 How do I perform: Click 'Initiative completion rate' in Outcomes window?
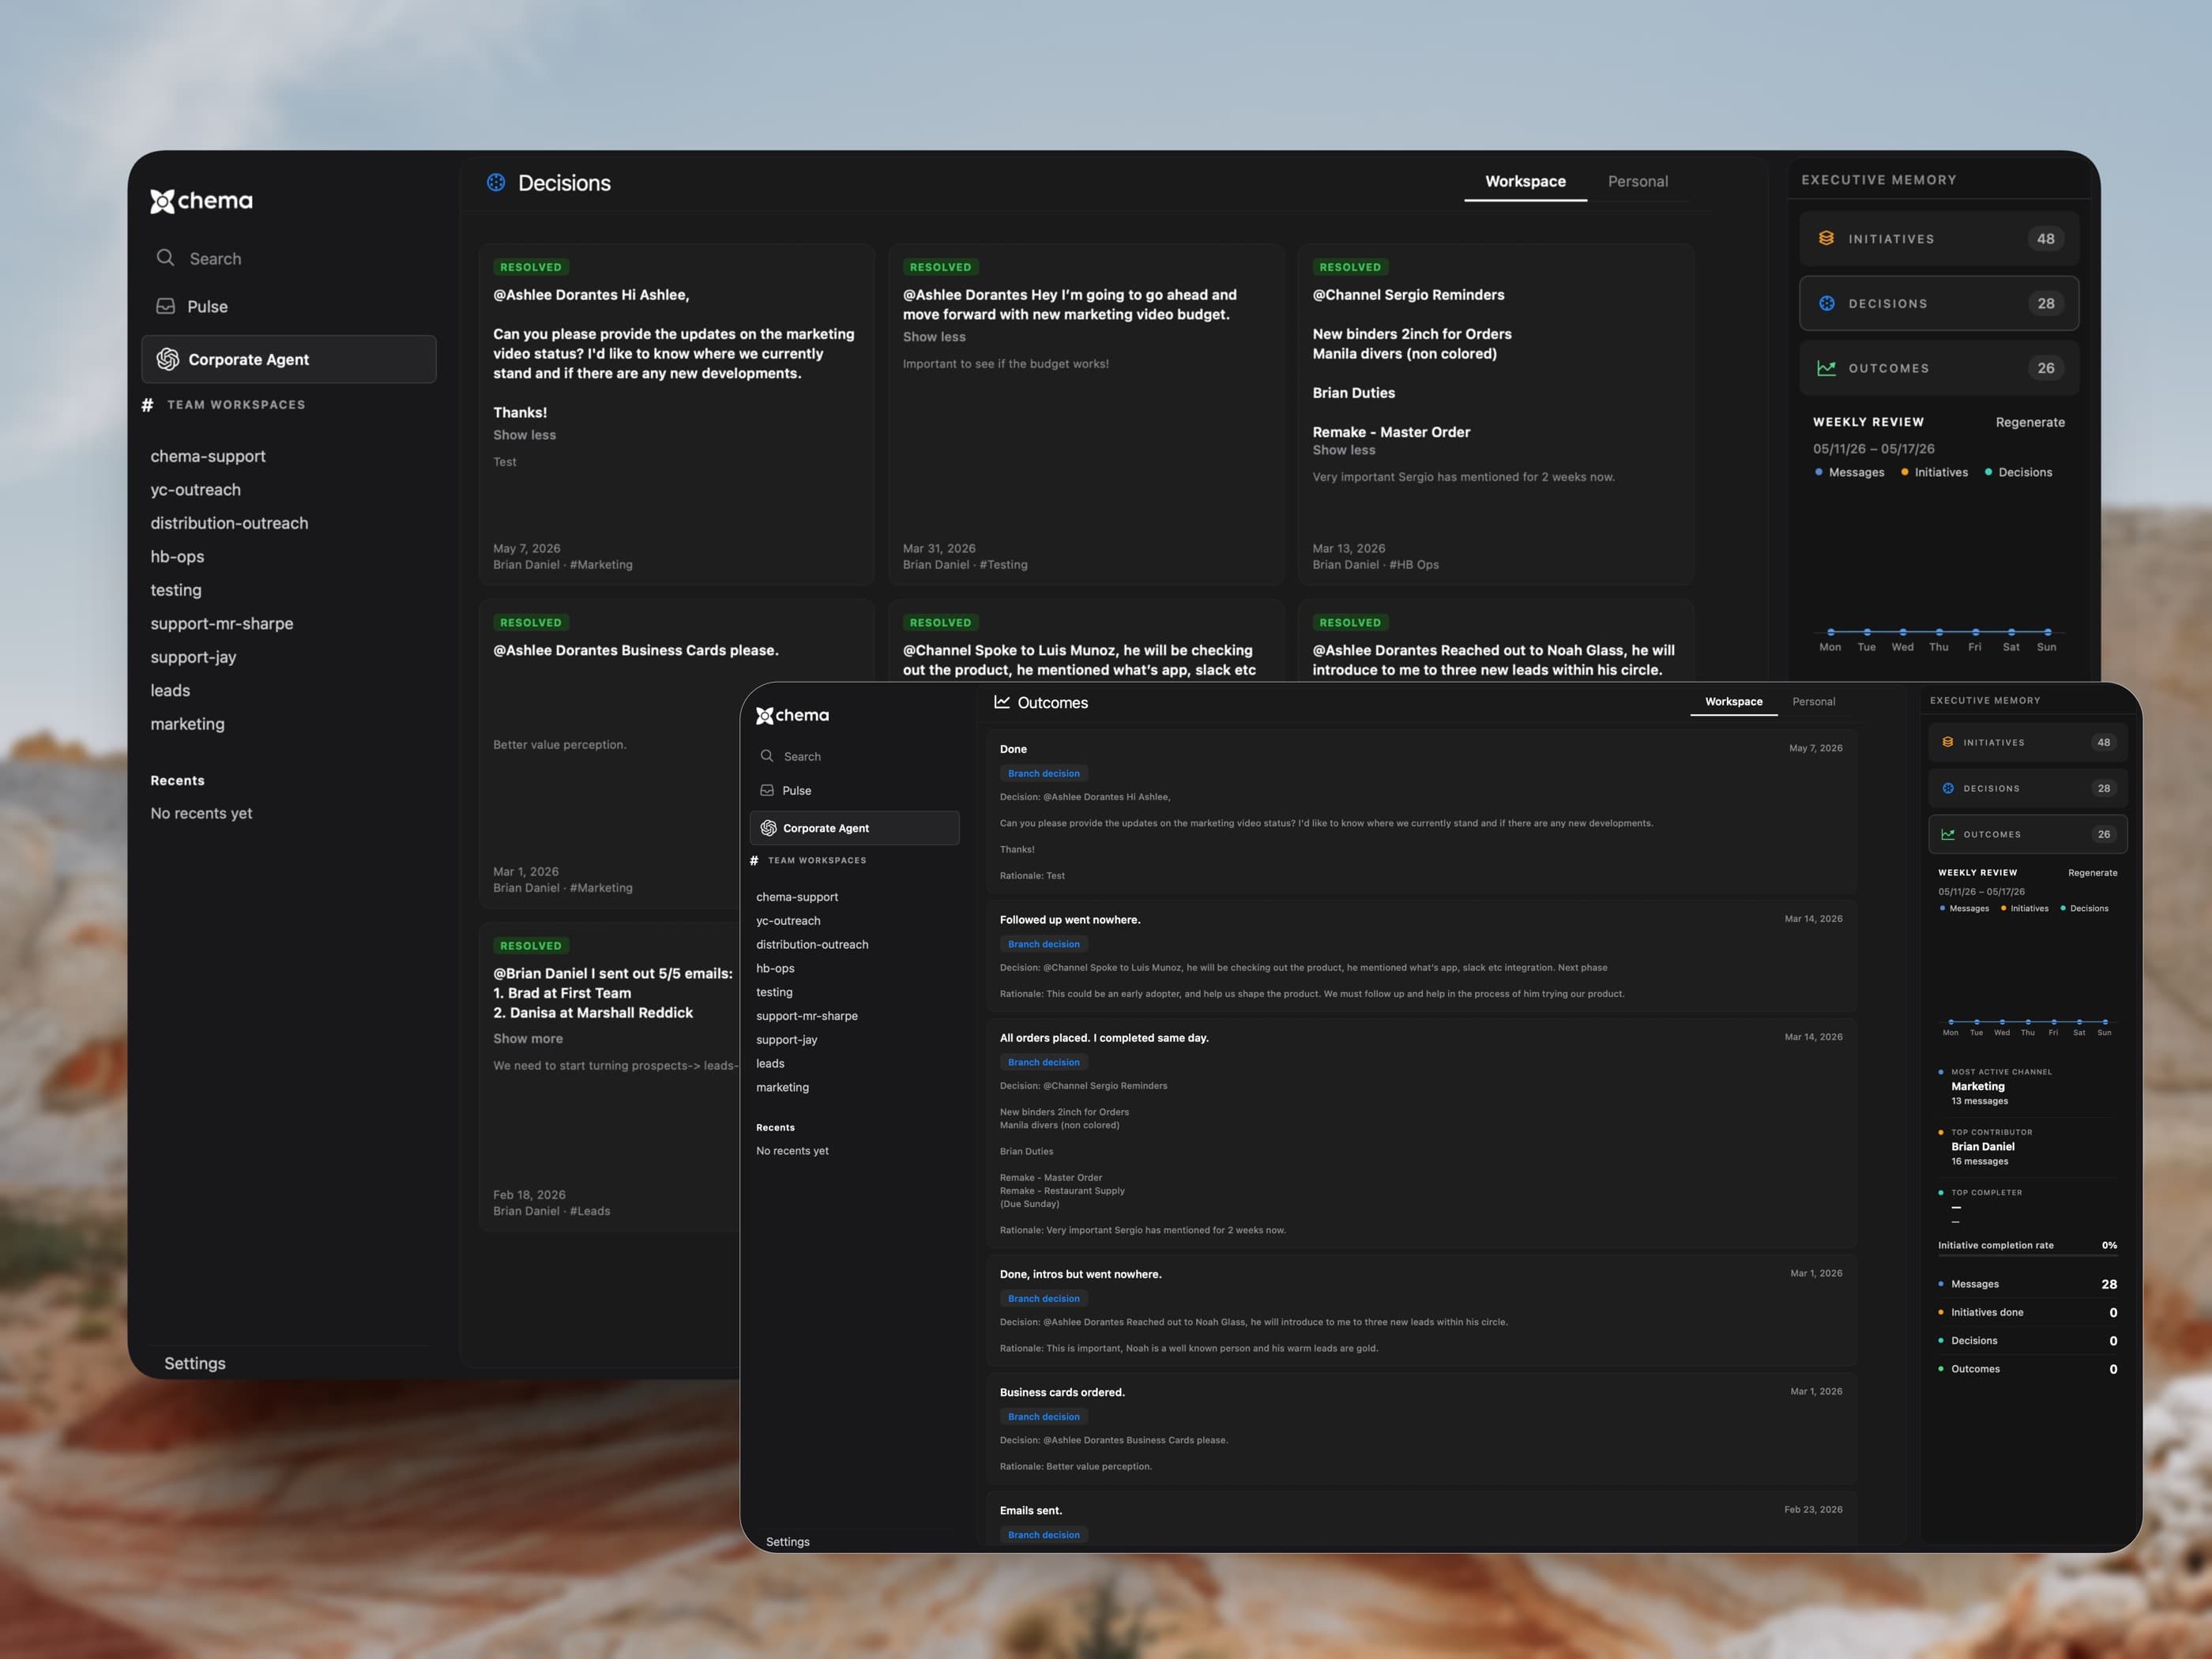tap(1996, 1245)
